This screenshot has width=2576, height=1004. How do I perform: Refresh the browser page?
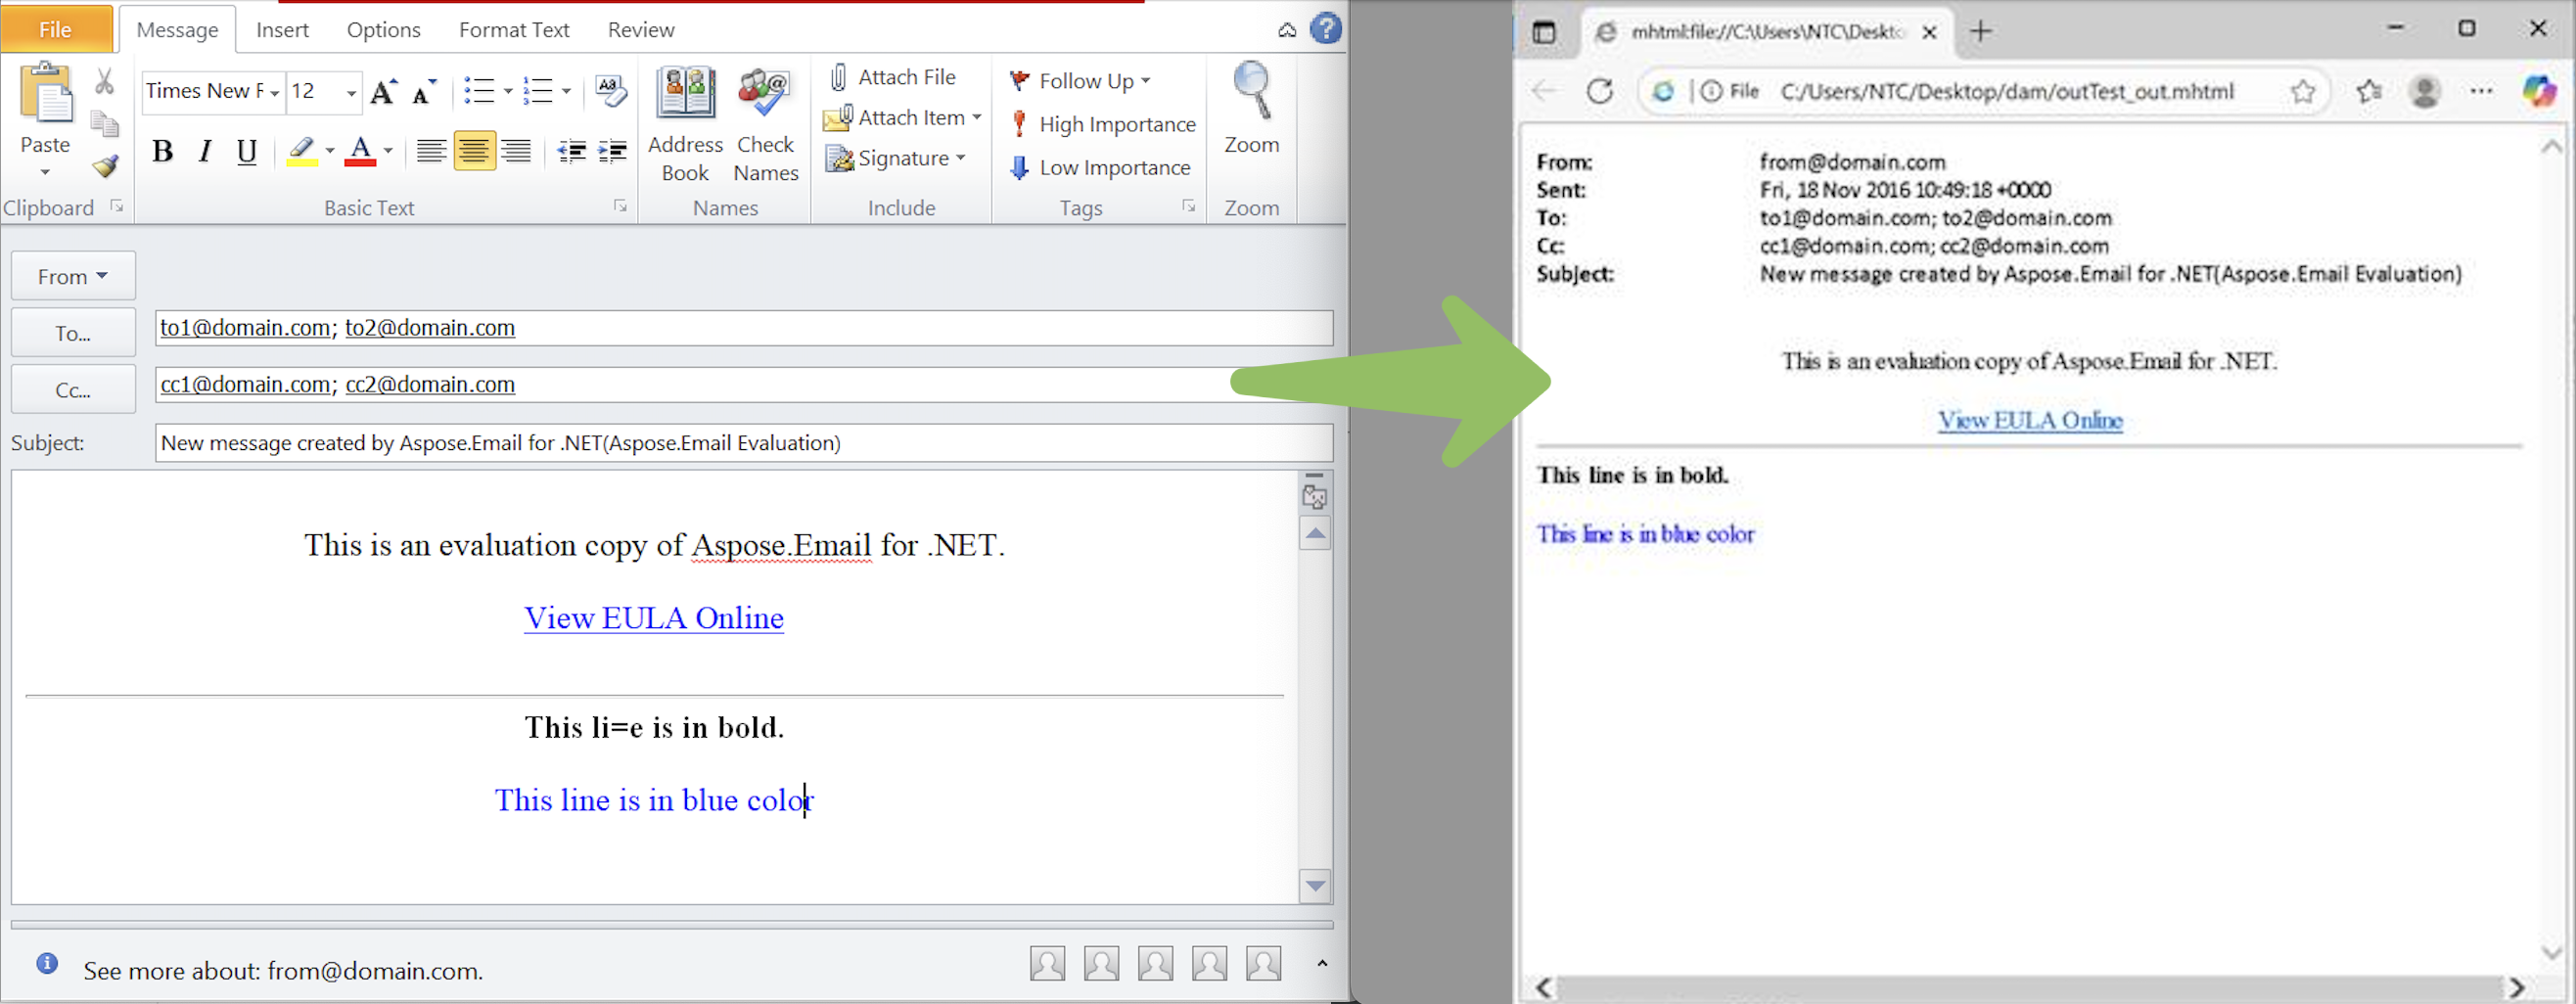click(x=1600, y=92)
